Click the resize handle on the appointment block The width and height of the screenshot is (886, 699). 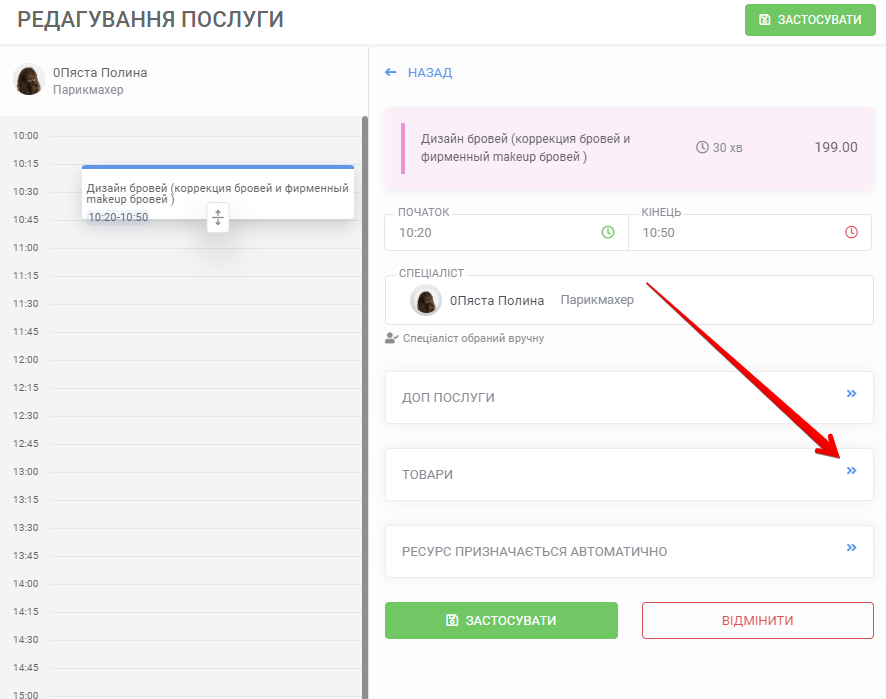pos(218,217)
